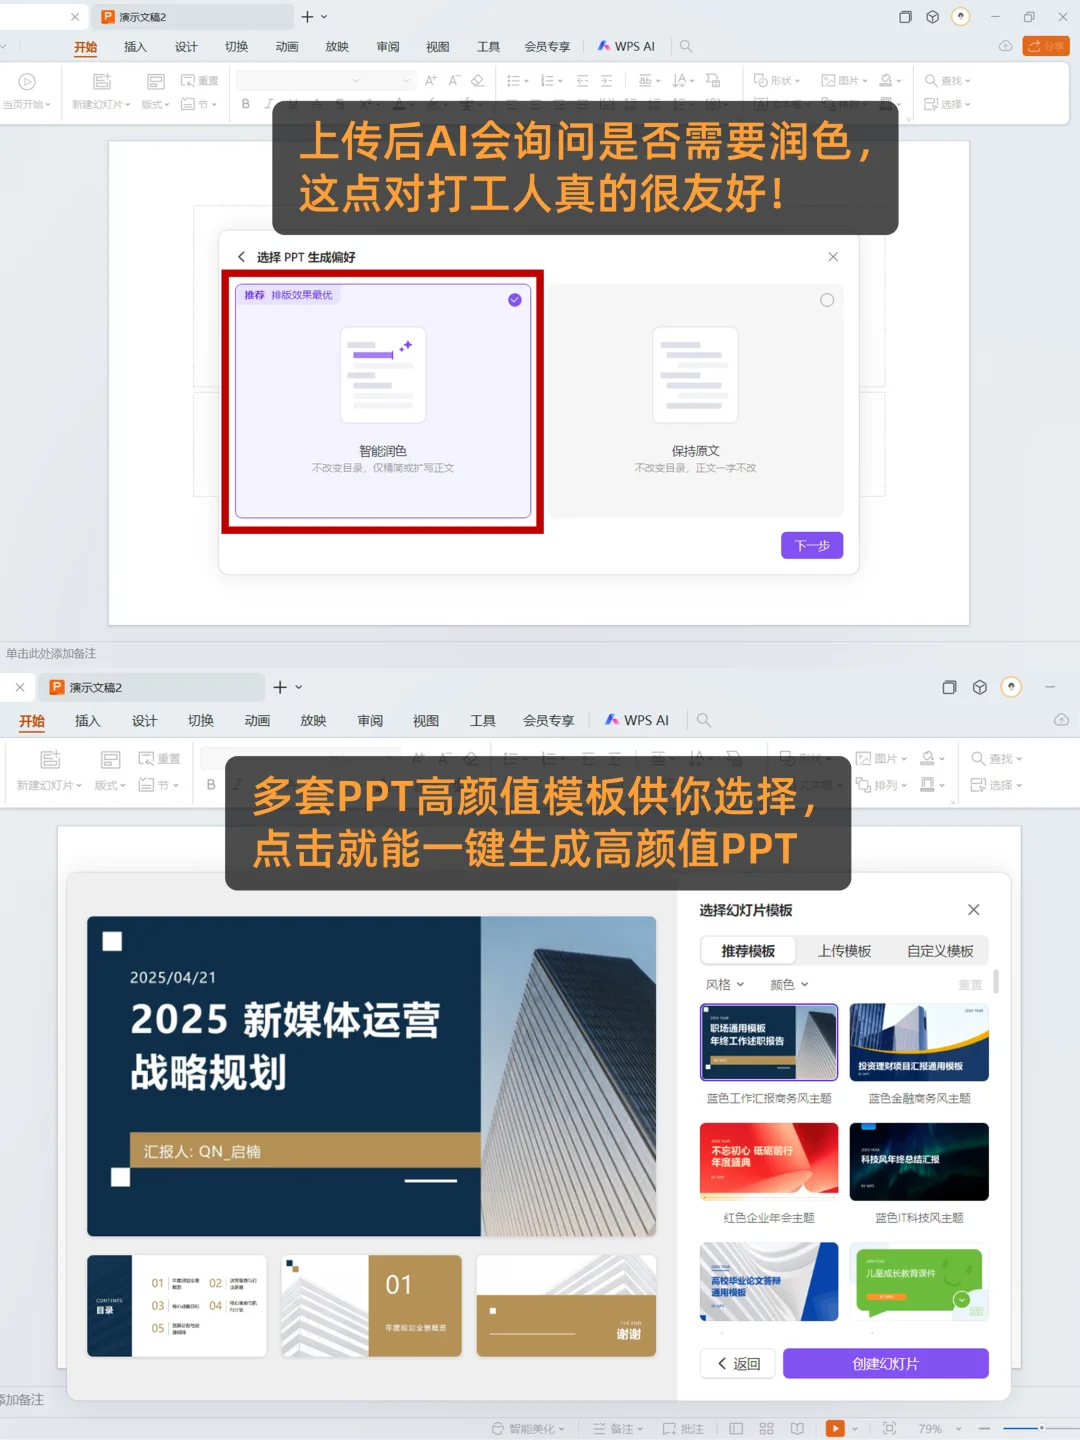Expand the Color filter in template panel
Image resolution: width=1080 pixels, height=1440 pixels.
[789, 984]
